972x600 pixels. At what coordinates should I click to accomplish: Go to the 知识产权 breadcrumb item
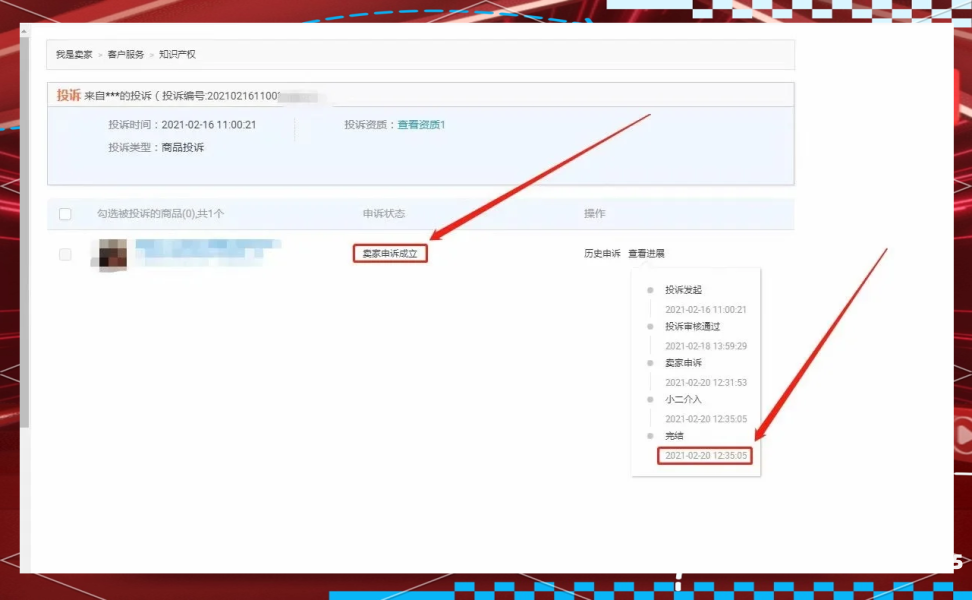click(177, 54)
